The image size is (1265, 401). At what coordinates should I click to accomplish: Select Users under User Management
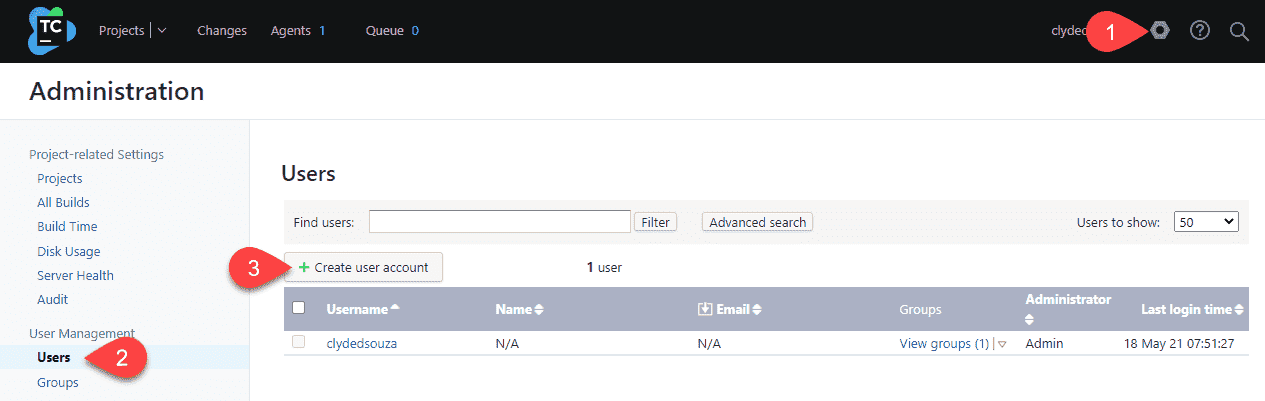[x=53, y=357]
